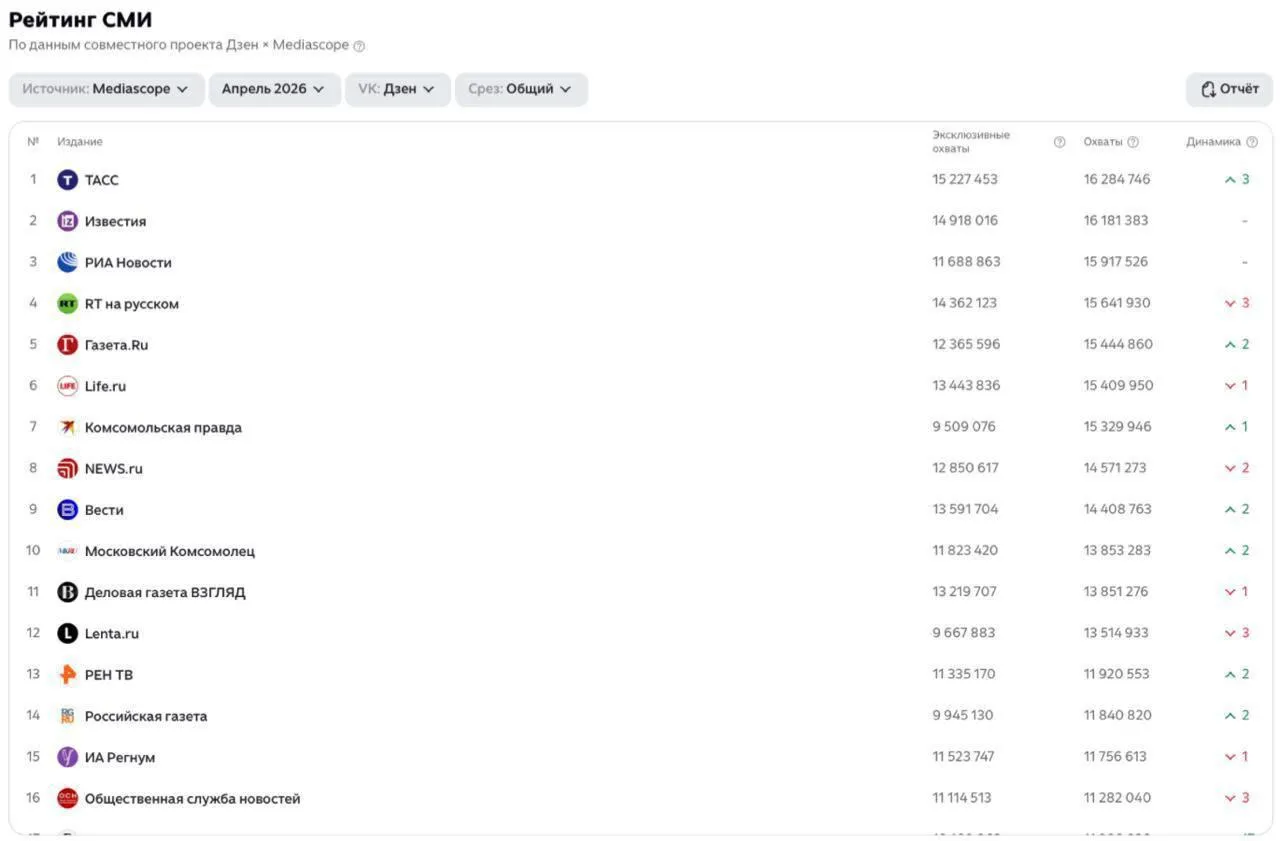Click the Комсомольская правда logo icon
Image resolution: width=1280 pixels, height=841 pixels.
click(67, 427)
